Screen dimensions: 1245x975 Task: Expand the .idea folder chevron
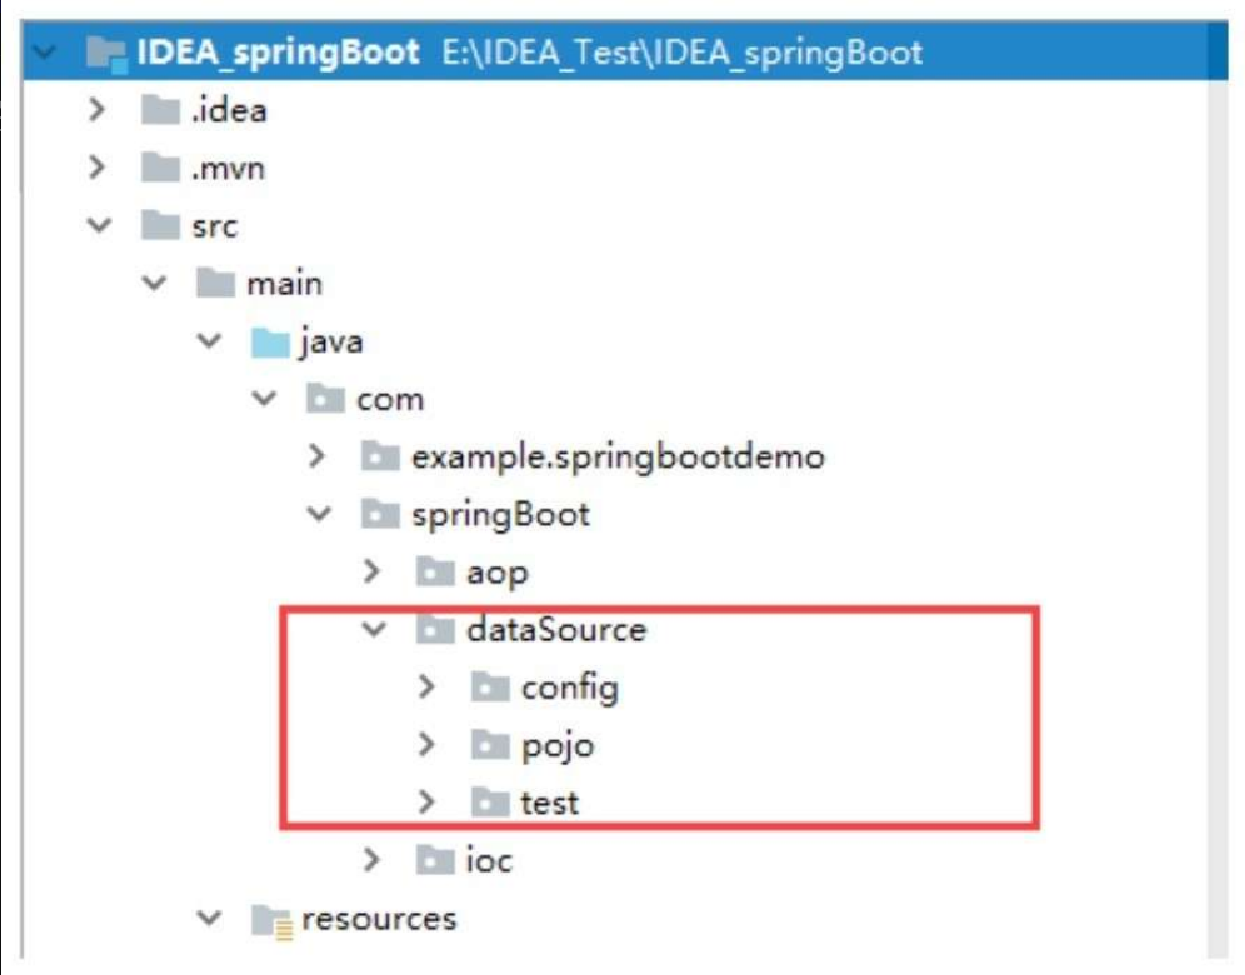97,109
